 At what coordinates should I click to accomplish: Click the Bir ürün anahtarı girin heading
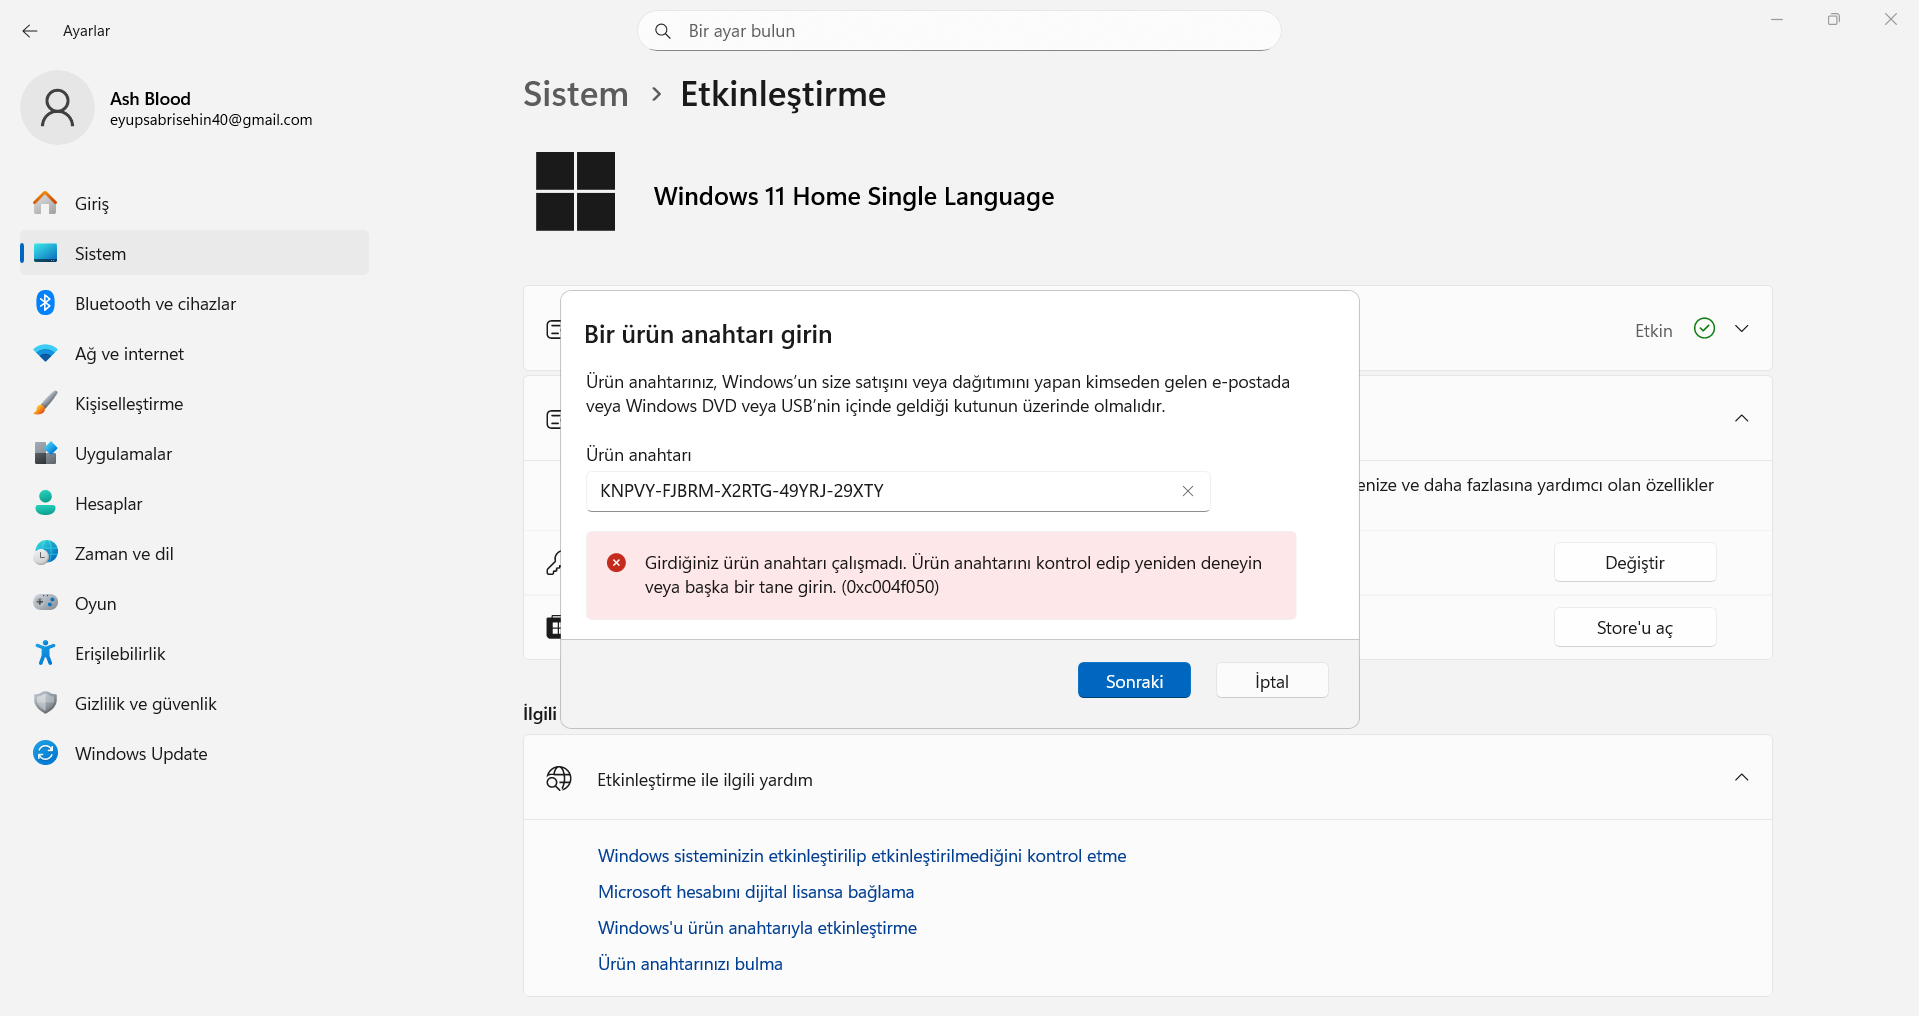pos(708,334)
